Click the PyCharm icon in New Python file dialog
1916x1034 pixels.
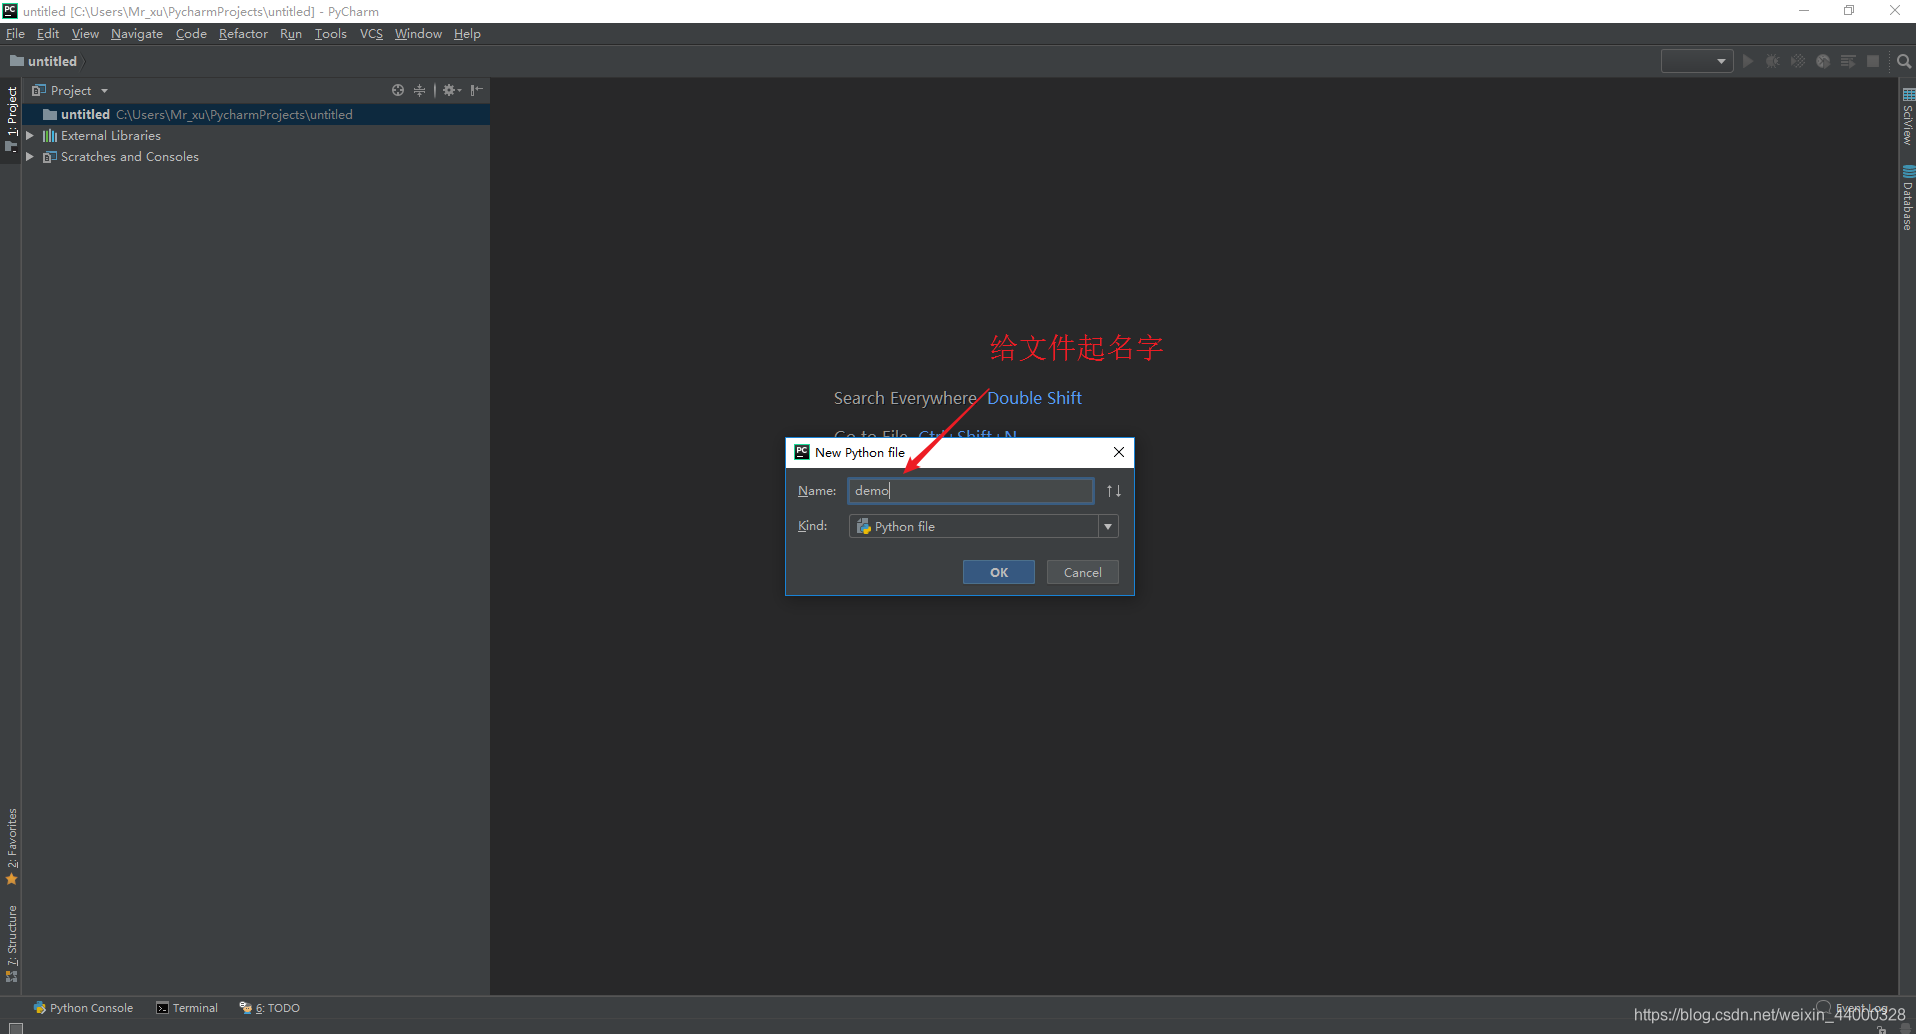click(x=802, y=452)
